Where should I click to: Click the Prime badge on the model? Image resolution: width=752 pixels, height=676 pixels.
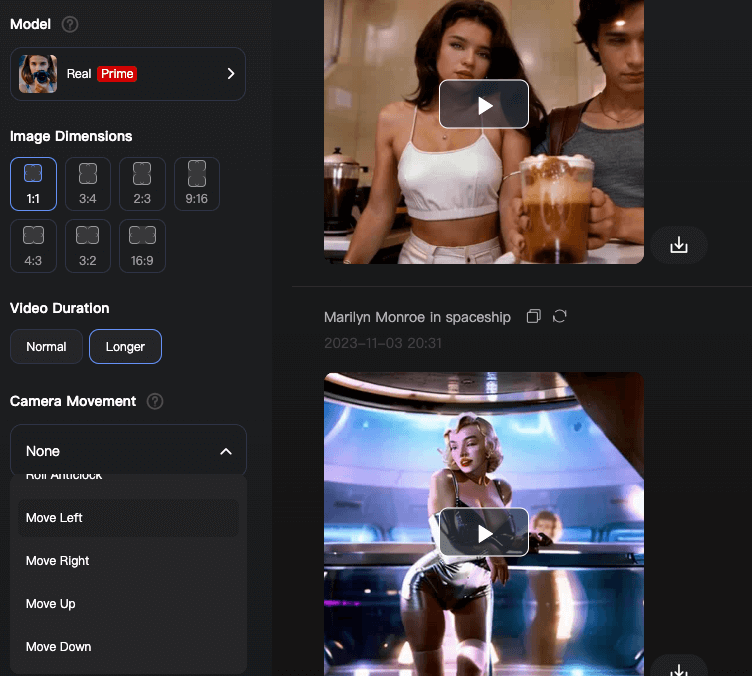(x=117, y=74)
